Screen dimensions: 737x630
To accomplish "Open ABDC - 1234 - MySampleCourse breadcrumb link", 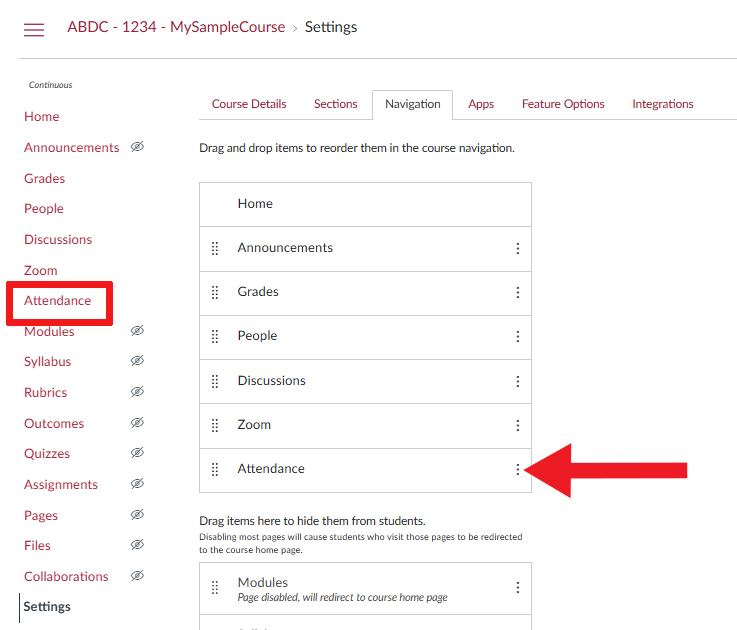I will [x=176, y=27].
